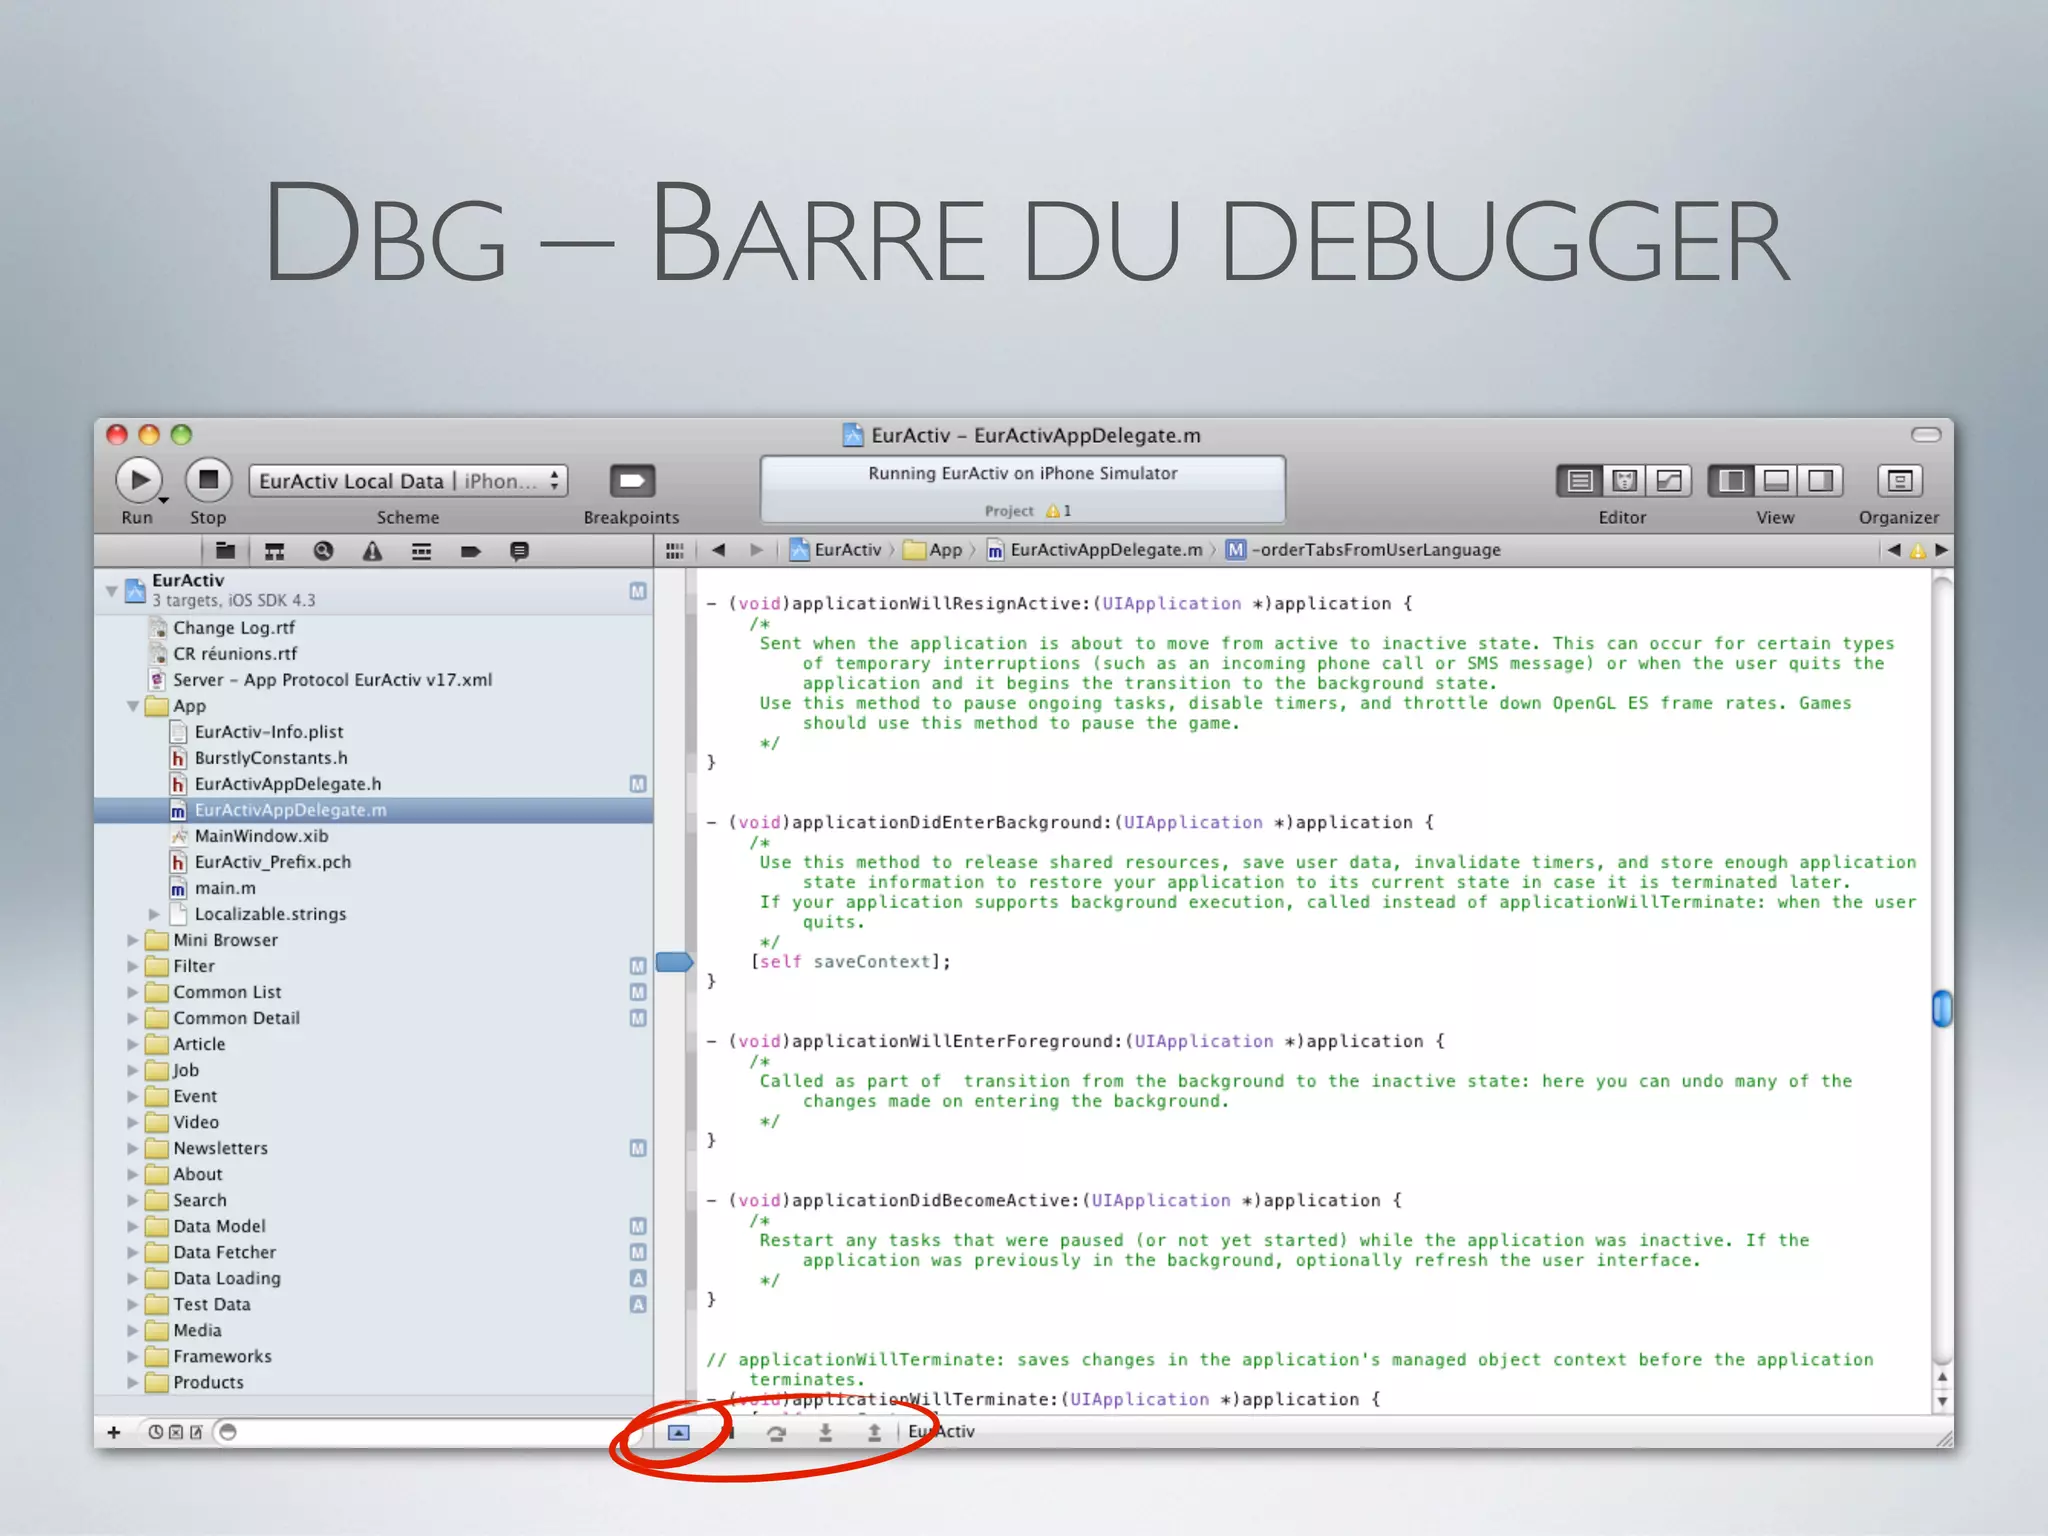Select main.m file
The height and width of the screenshot is (1536, 2048).
(x=373, y=888)
